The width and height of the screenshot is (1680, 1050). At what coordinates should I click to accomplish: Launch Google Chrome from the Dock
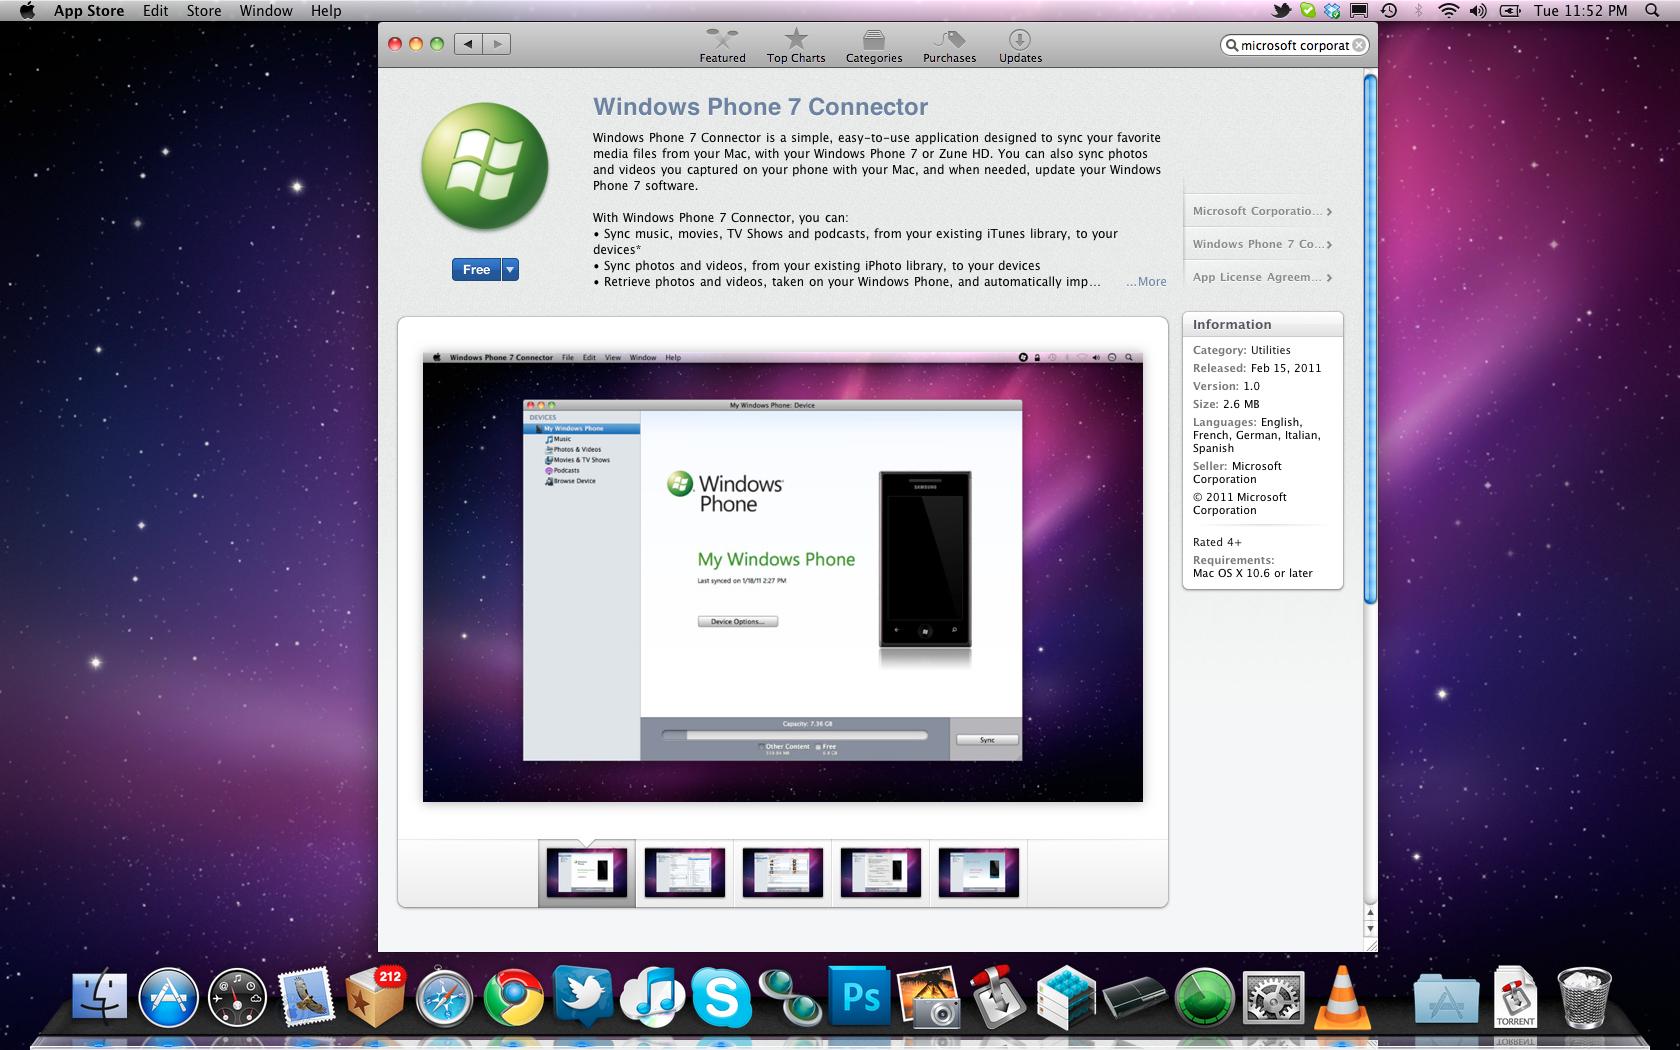[513, 997]
